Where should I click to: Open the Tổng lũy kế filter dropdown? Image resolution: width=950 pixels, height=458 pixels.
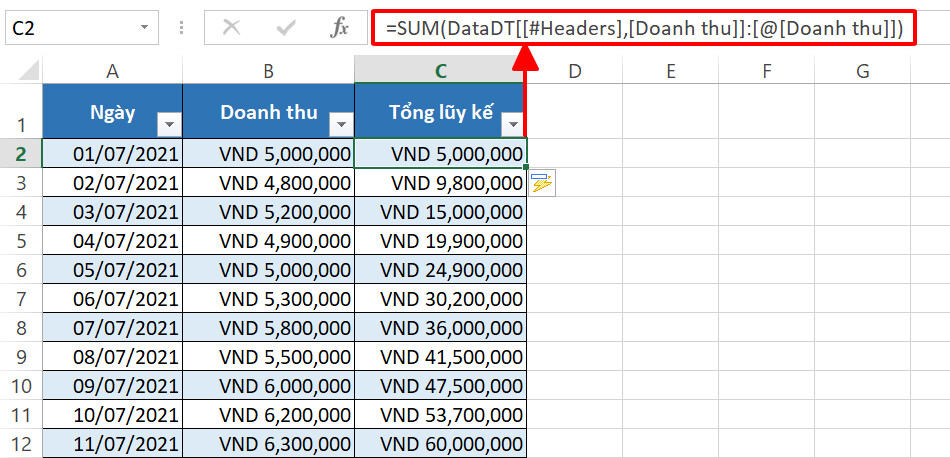(x=513, y=125)
